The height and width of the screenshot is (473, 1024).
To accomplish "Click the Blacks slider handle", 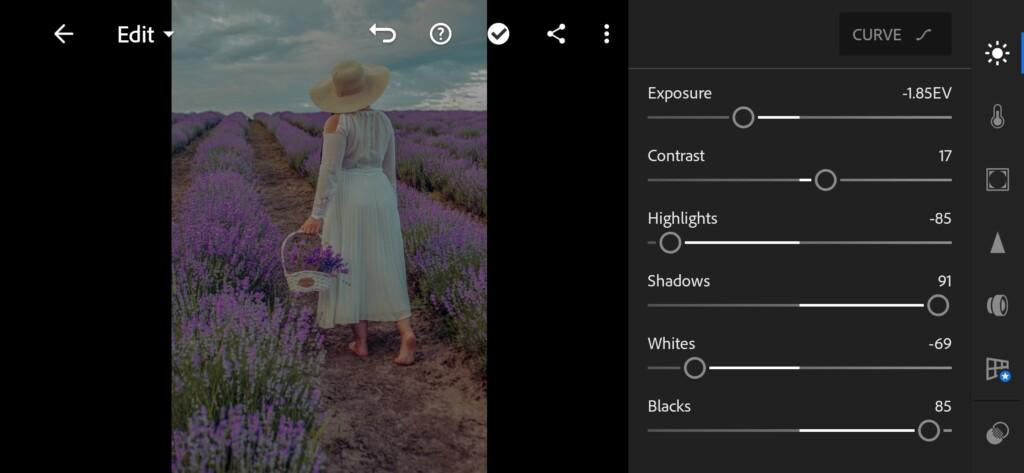I will coord(929,431).
